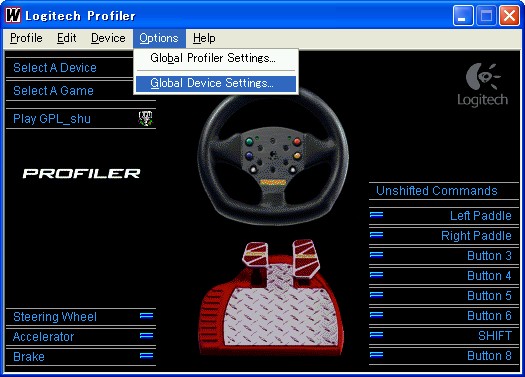Click the blue marker beside Steering Wheel

coord(146,316)
